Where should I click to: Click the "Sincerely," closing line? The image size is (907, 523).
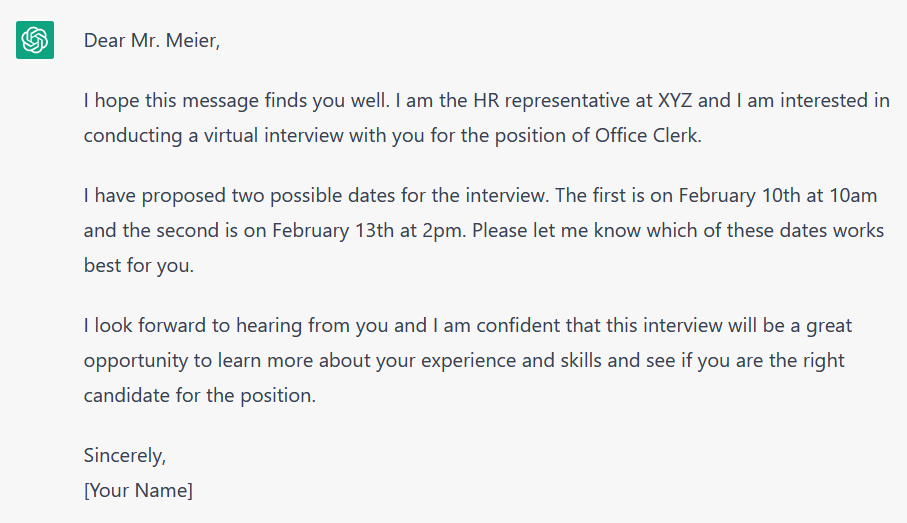[125, 456]
